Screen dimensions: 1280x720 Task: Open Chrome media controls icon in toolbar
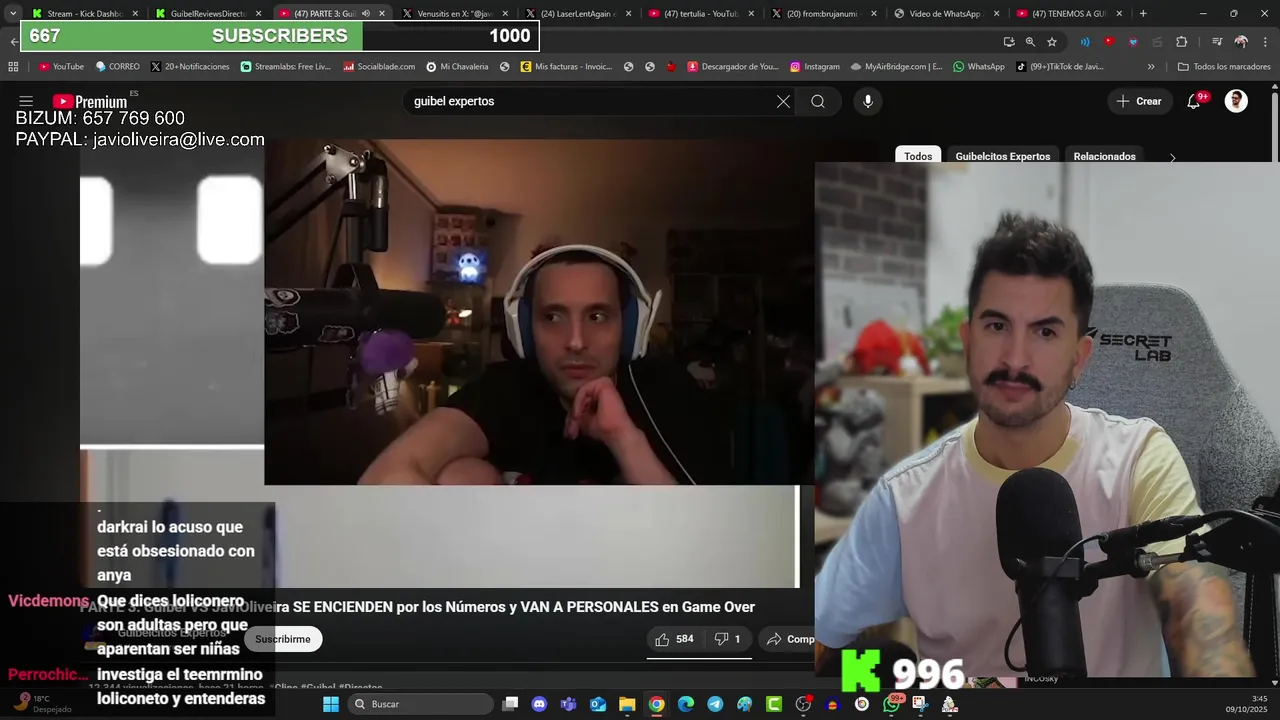coord(1216,42)
